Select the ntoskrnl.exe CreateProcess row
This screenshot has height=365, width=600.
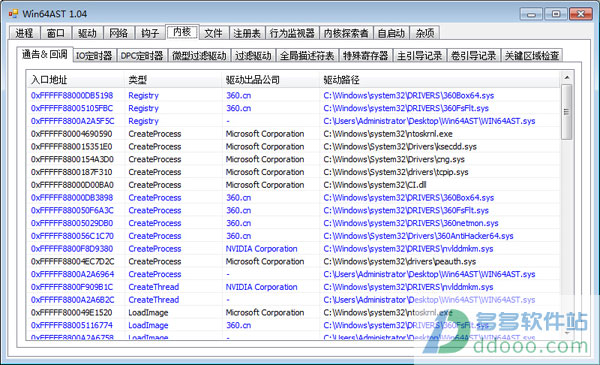[293, 134]
